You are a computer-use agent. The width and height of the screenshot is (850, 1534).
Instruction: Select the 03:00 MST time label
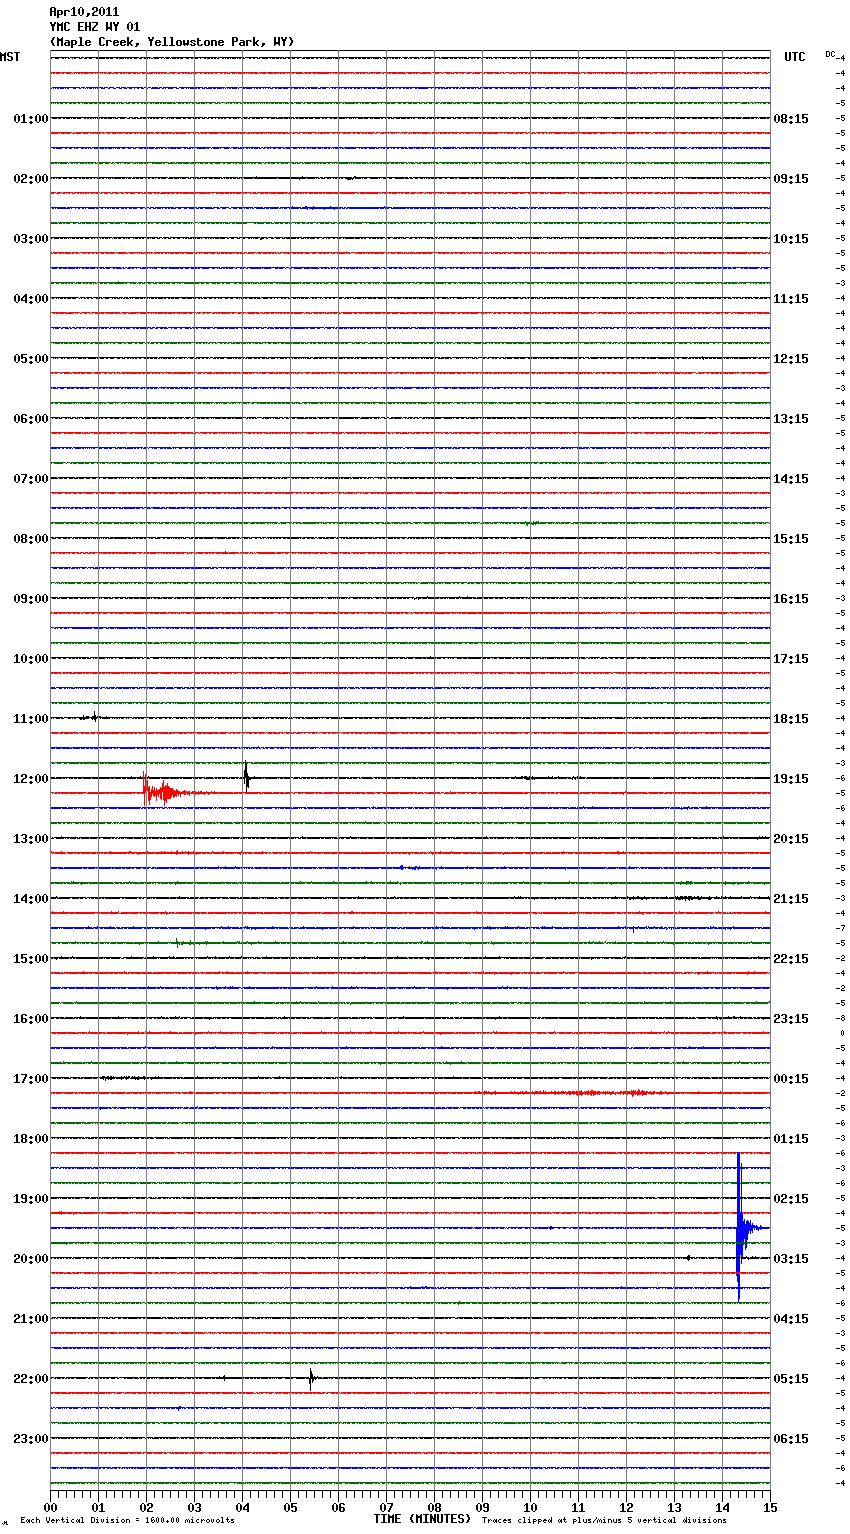30,239
